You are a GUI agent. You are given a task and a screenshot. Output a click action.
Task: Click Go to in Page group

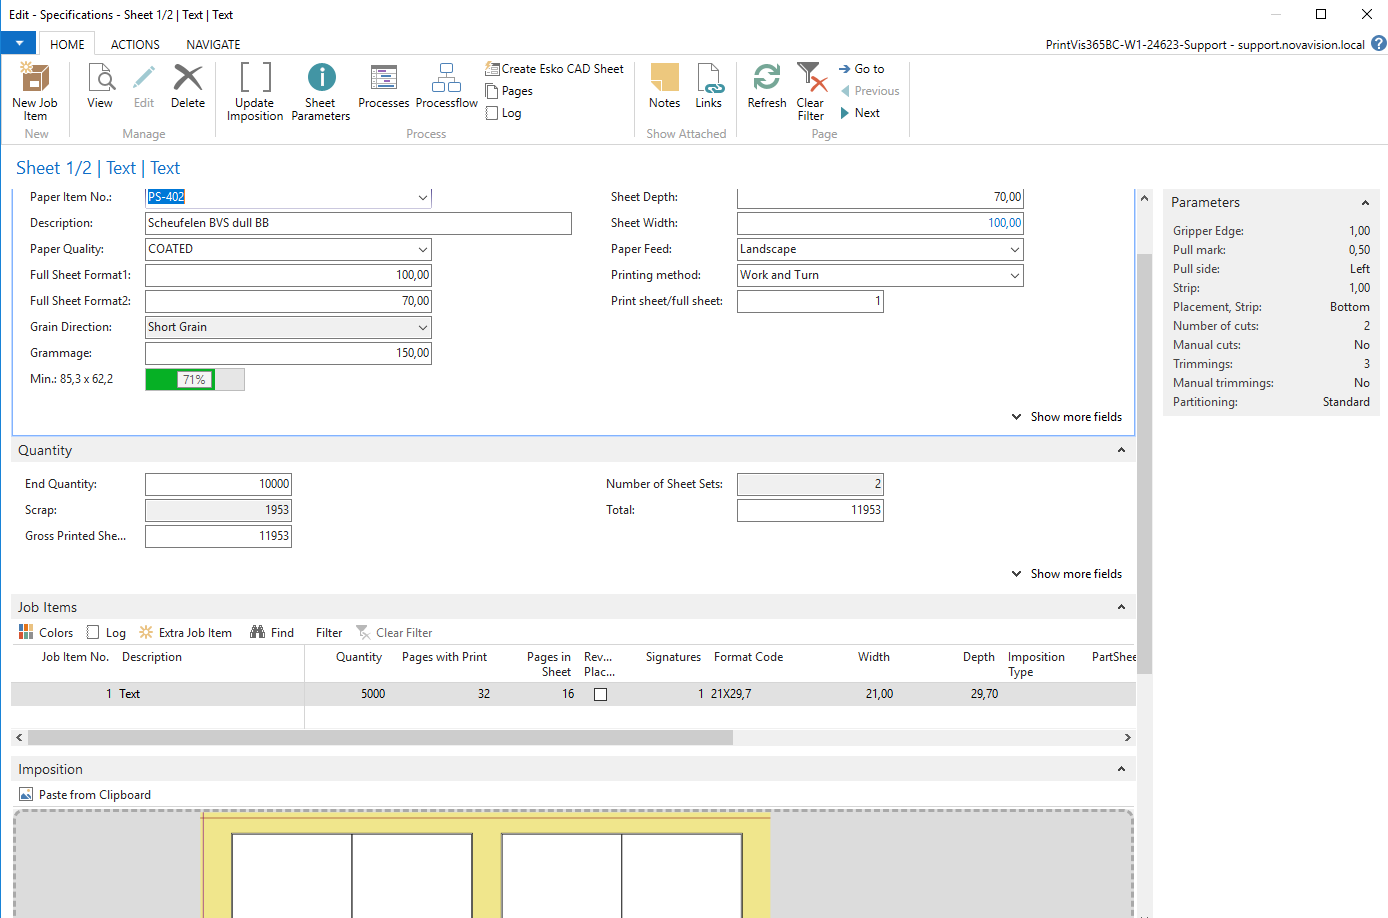coord(861,69)
